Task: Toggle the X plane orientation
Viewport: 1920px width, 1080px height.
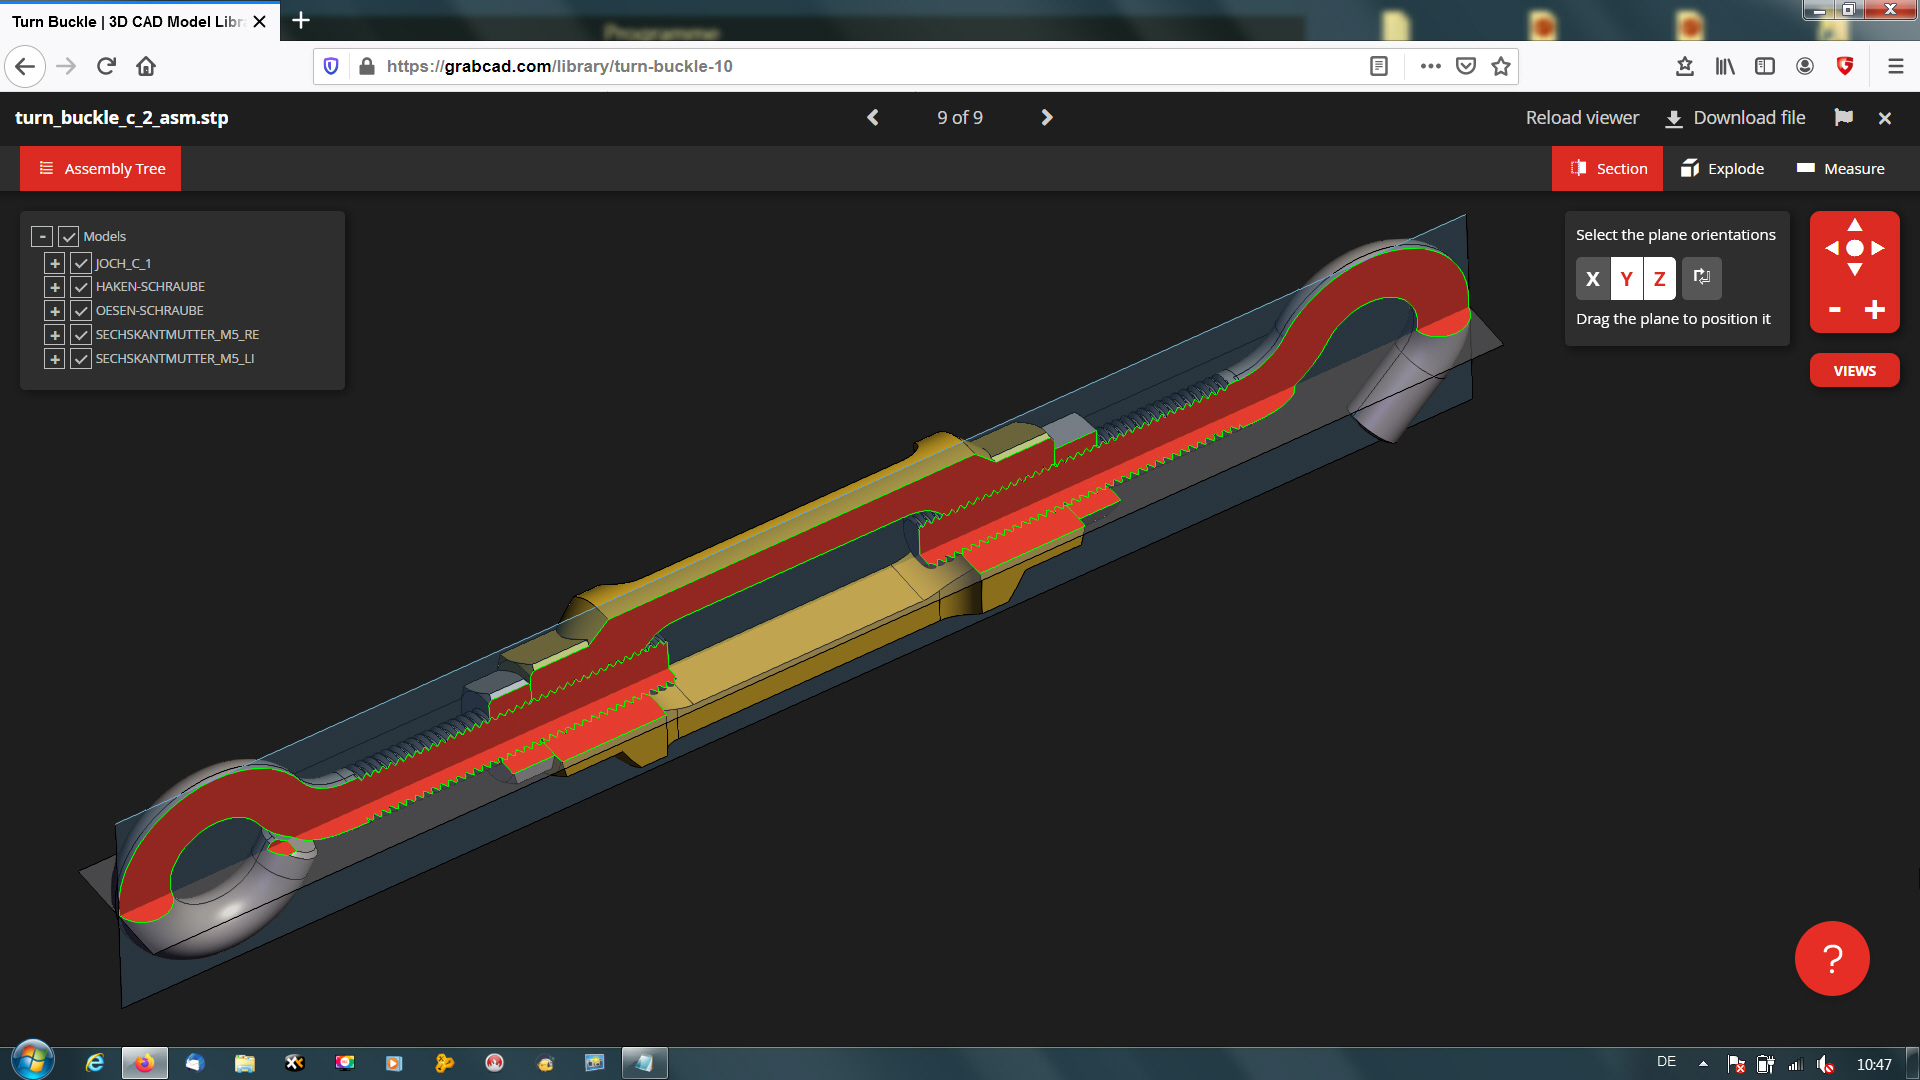Action: point(1593,279)
